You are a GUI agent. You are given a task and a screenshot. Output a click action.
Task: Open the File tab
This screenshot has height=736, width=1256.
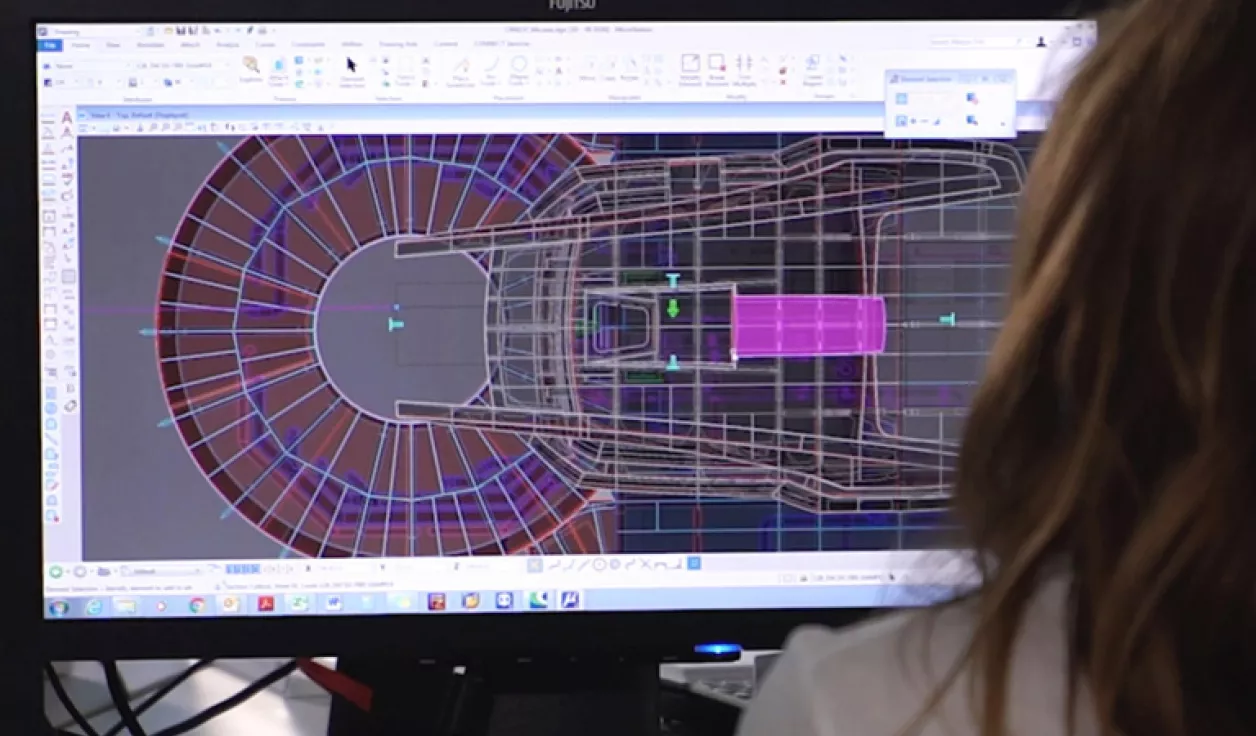point(49,45)
